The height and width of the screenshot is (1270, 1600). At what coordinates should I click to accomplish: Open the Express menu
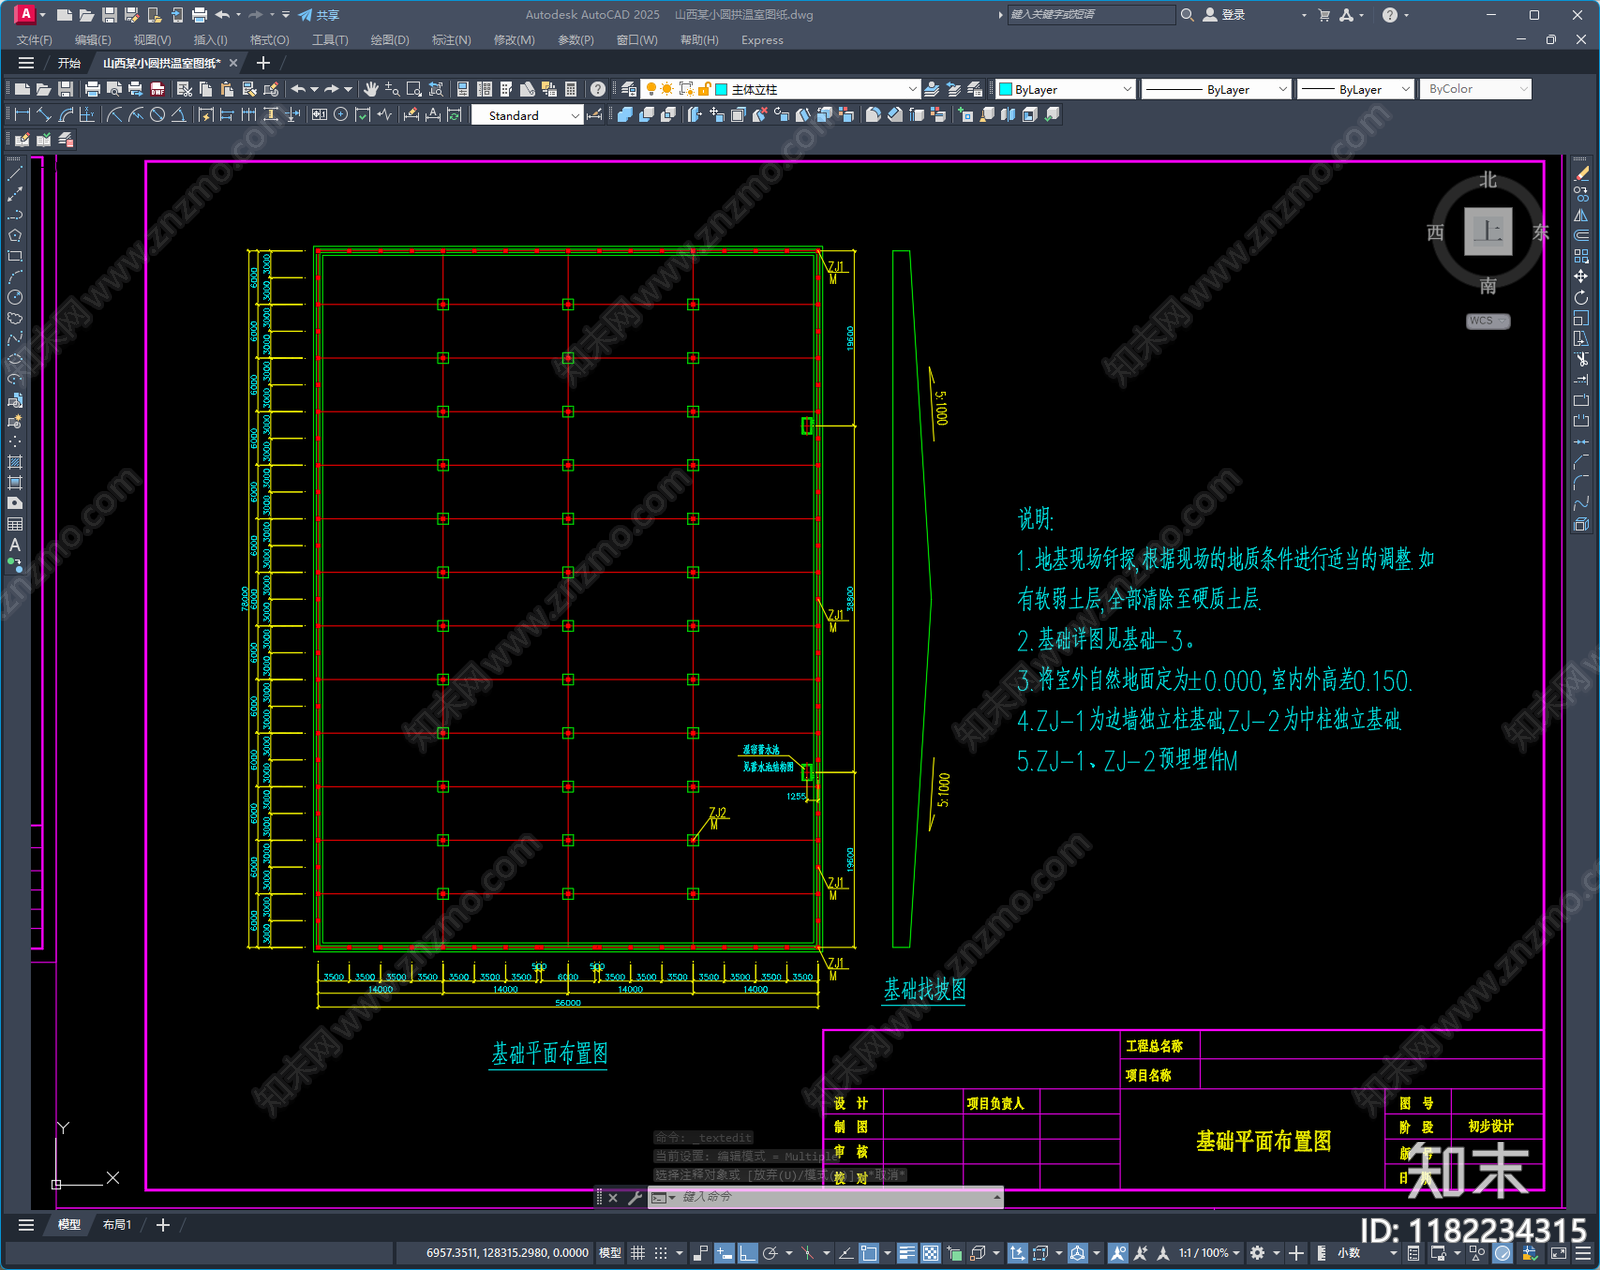pyautogui.click(x=762, y=40)
